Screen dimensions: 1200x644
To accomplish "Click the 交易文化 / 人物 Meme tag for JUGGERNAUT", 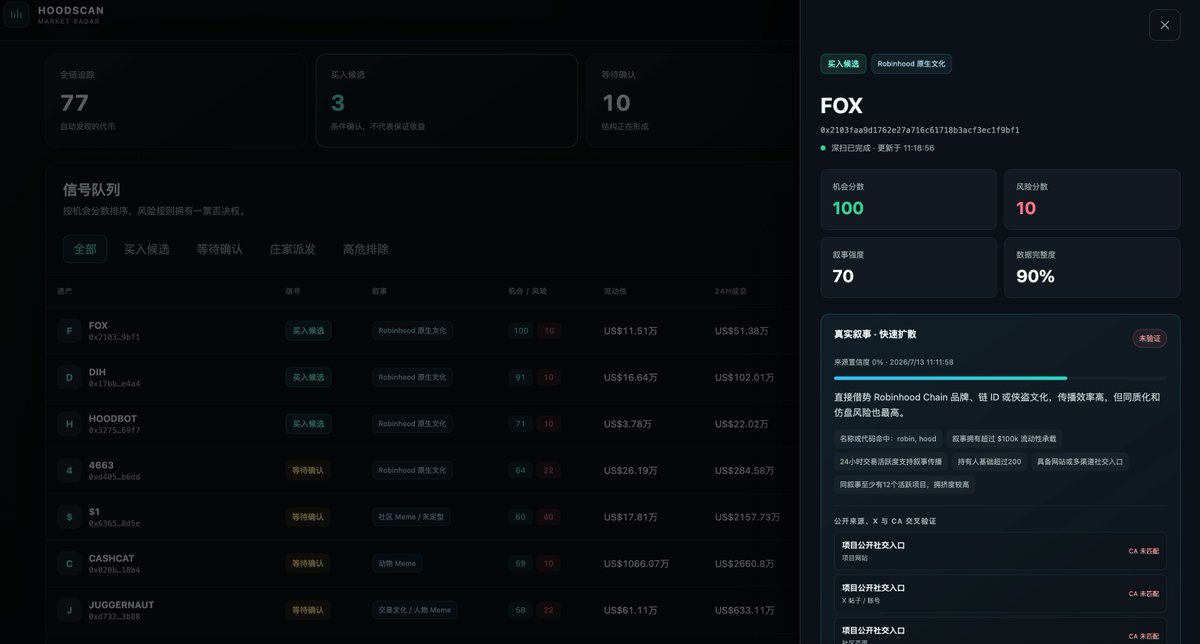I will (x=414, y=610).
